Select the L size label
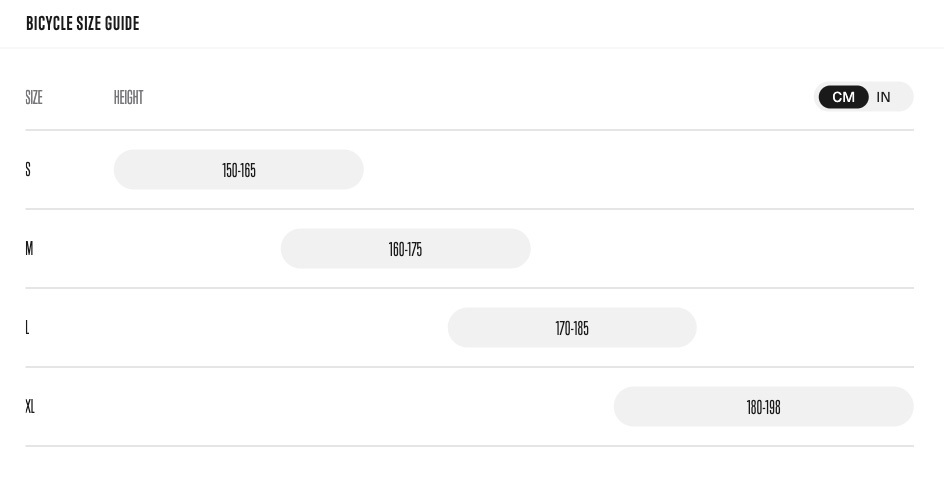 28,327
